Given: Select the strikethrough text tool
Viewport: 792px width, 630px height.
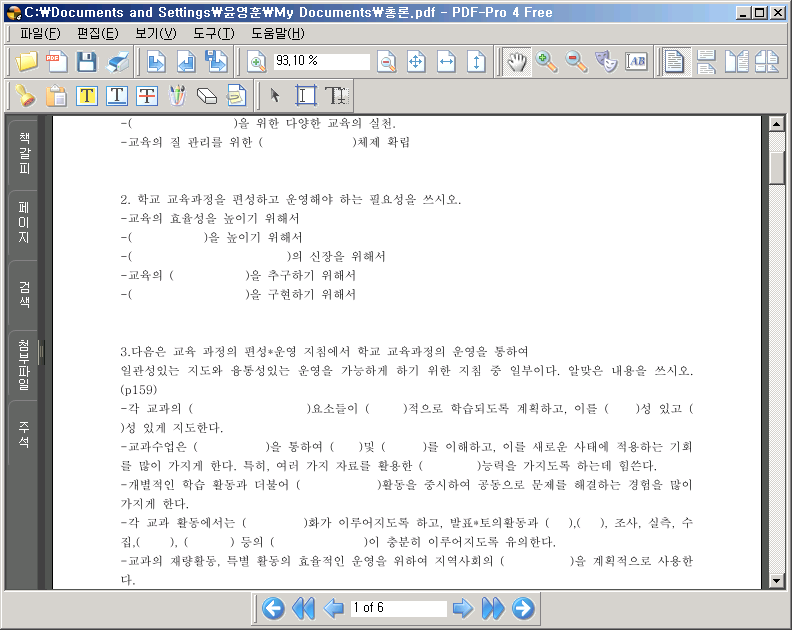Looking at the screenshot, I should 147,96.
